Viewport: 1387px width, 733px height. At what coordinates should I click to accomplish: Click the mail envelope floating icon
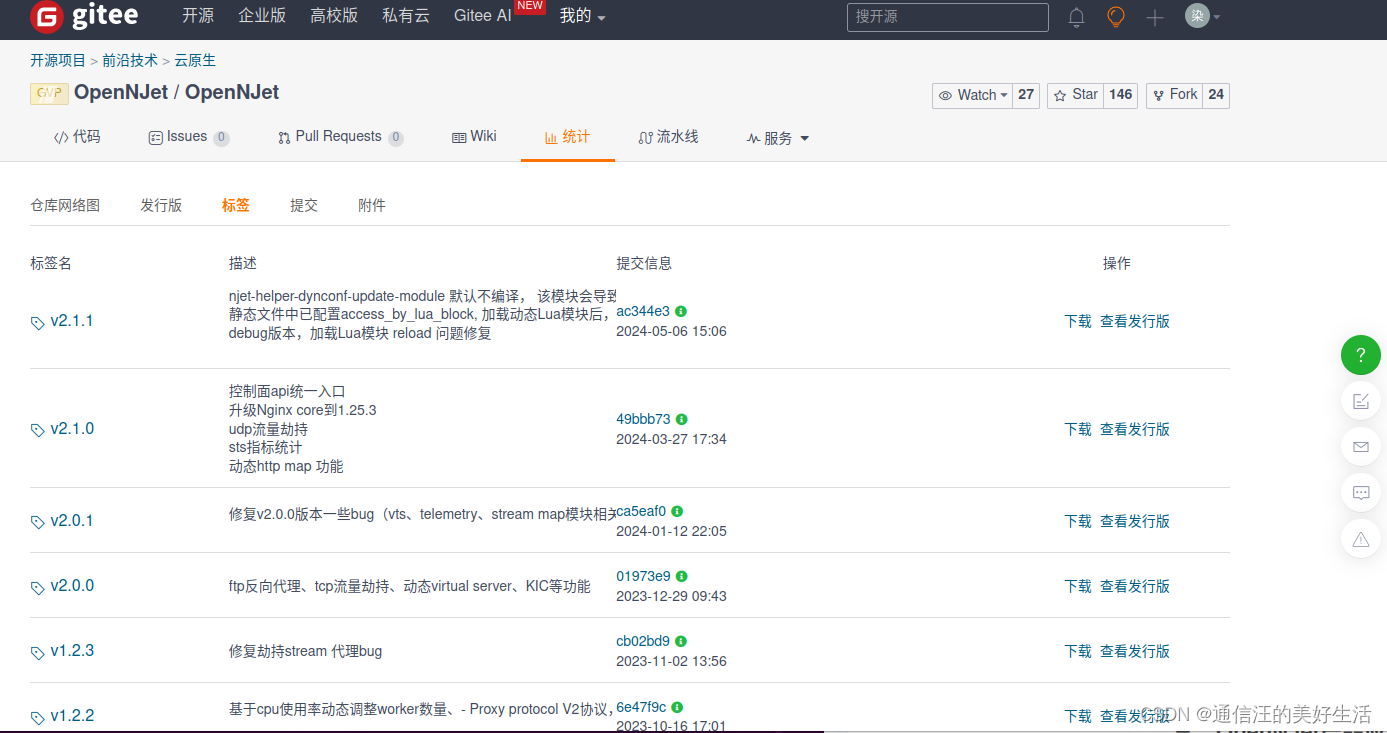1360,447
